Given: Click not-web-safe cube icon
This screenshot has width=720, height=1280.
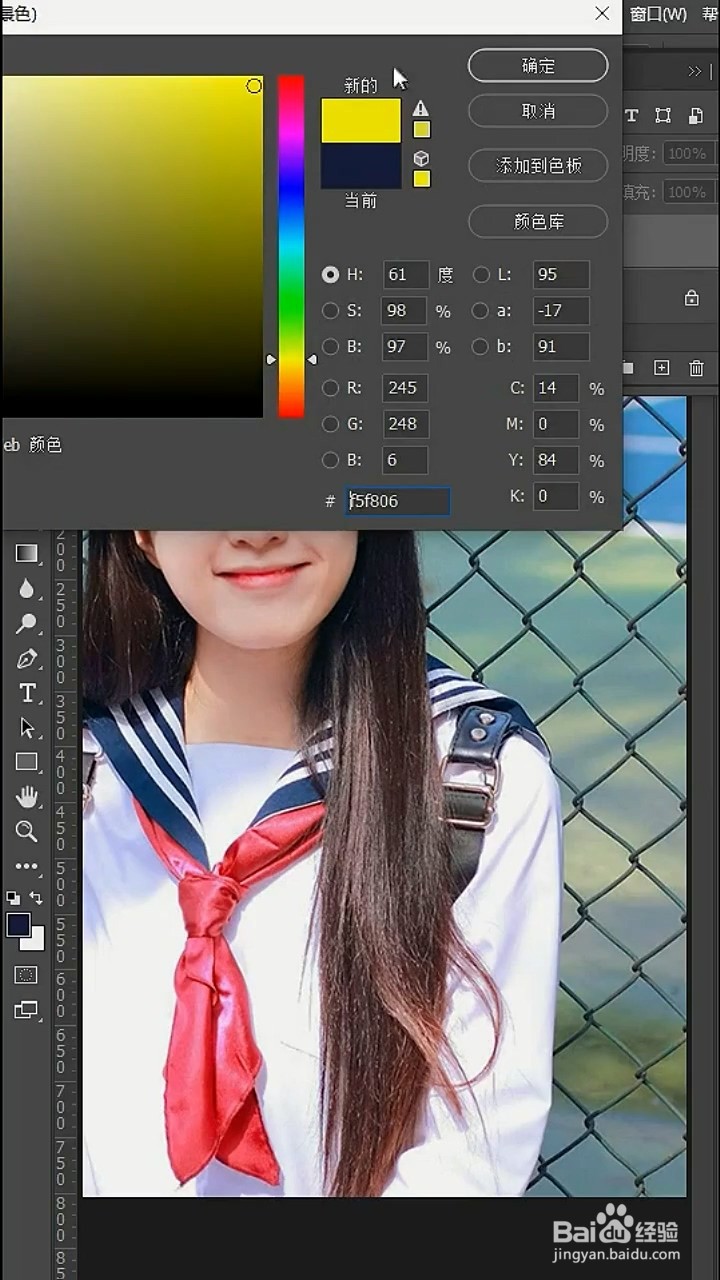Looking at the screenshot, I should 421,158.
